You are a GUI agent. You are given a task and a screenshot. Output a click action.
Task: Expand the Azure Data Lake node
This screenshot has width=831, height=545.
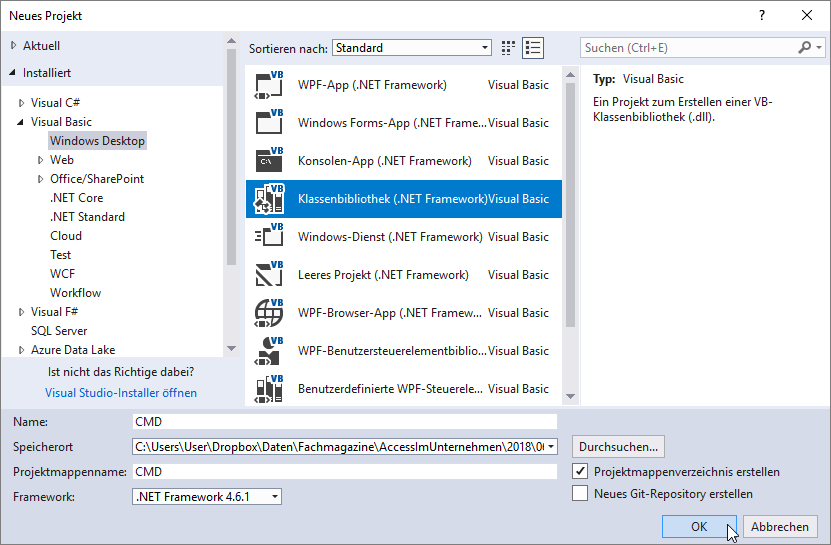coord(22,350)
